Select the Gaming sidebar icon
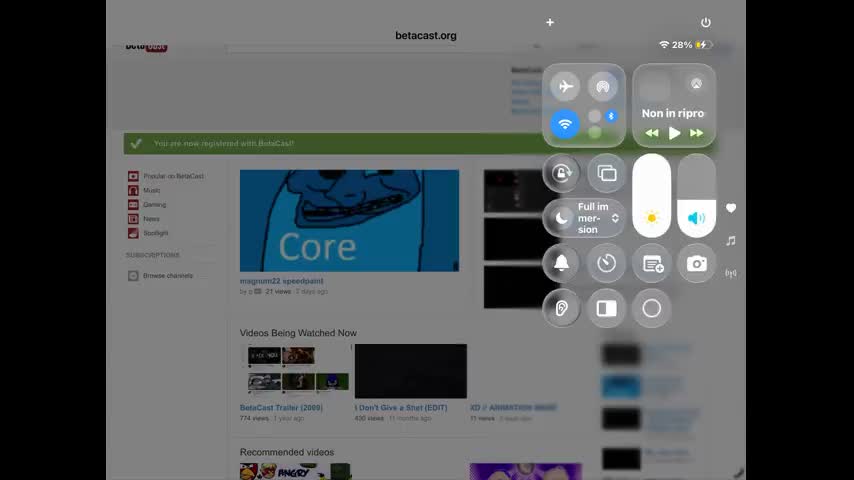854x480 pixels. tap(133, 204)
